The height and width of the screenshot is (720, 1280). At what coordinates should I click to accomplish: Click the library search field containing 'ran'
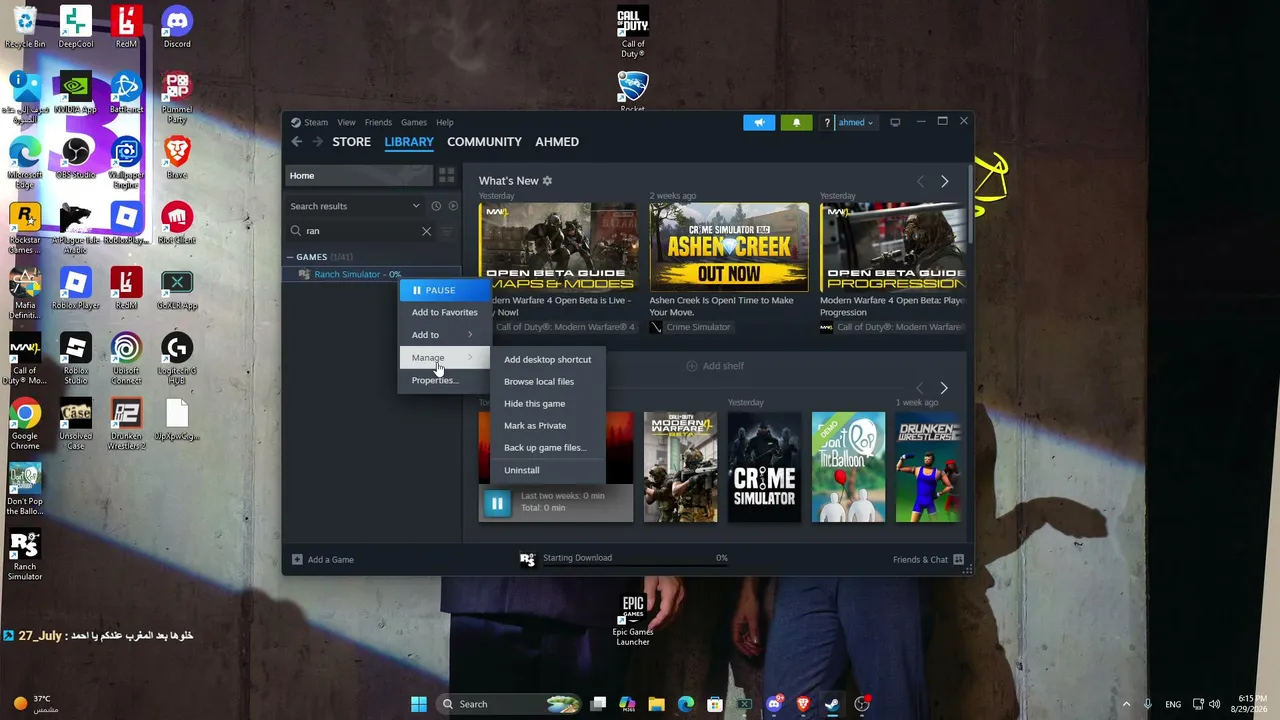coord(361,231)
